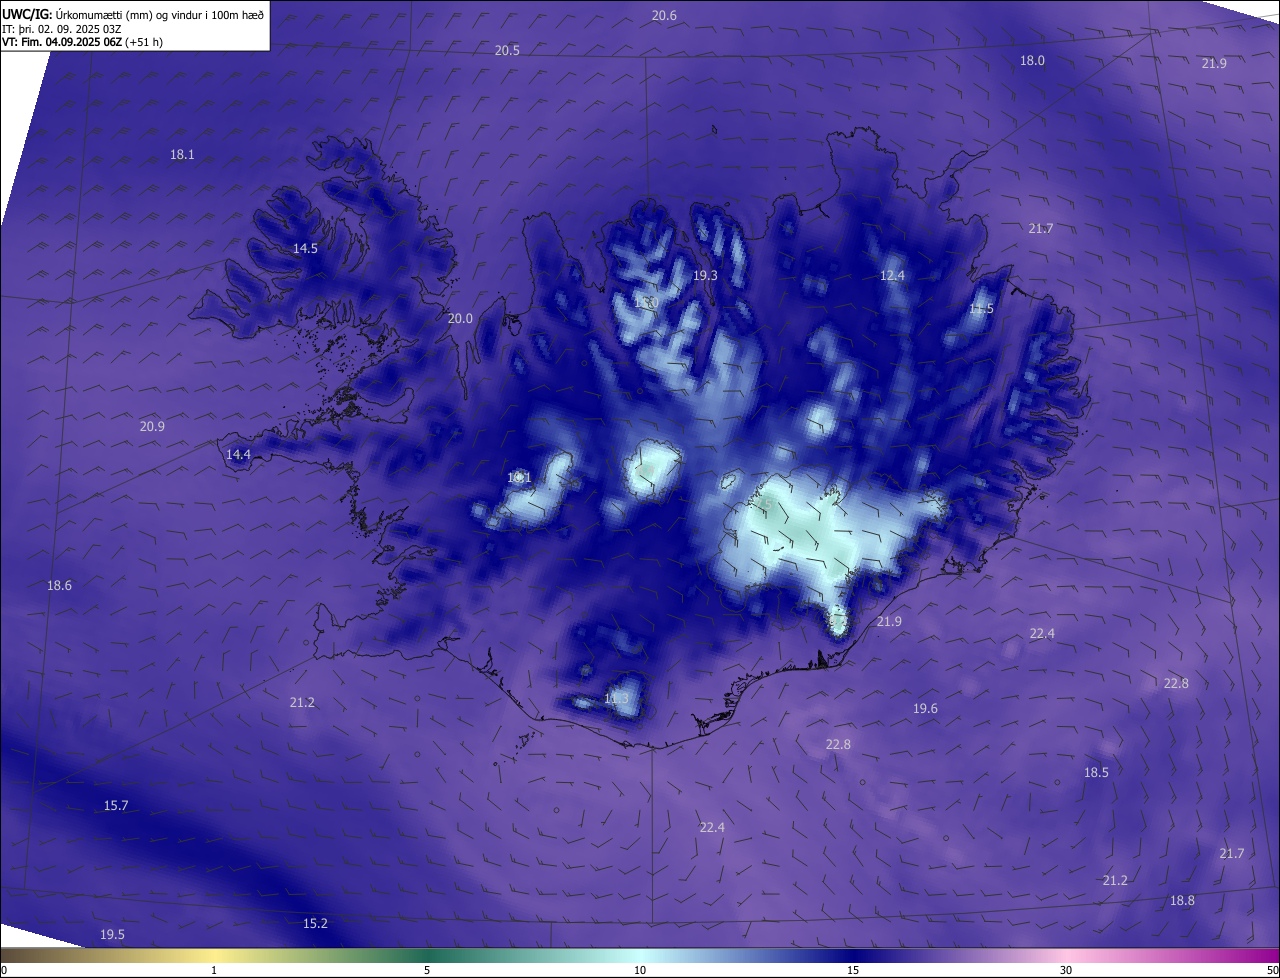The height and width of the screenshot is (978, 1280).
Task: Click the 14.1 value label
Action: pyautogui.click(x=519, y=477)
